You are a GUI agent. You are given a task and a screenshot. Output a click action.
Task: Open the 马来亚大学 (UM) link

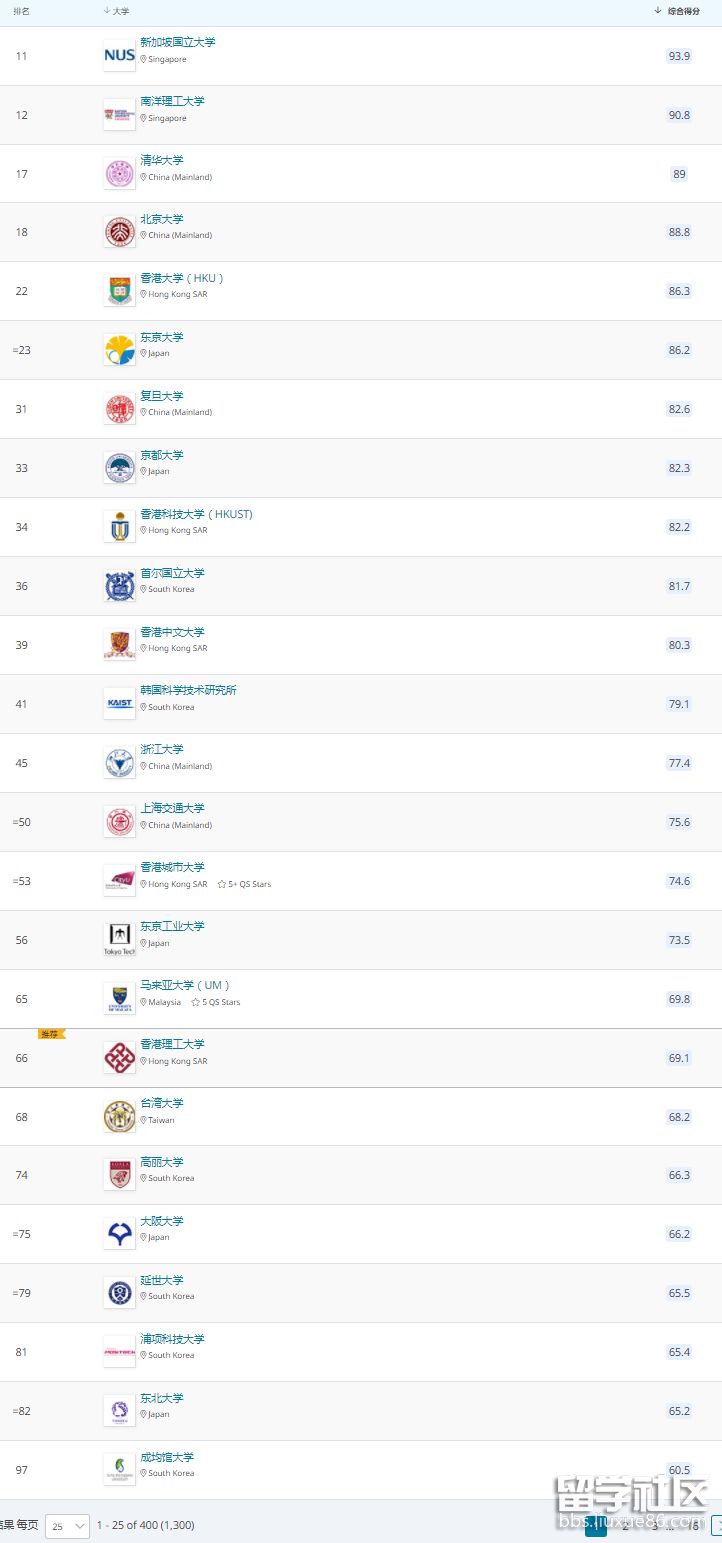pyautogui.click(x=185, y=985)
